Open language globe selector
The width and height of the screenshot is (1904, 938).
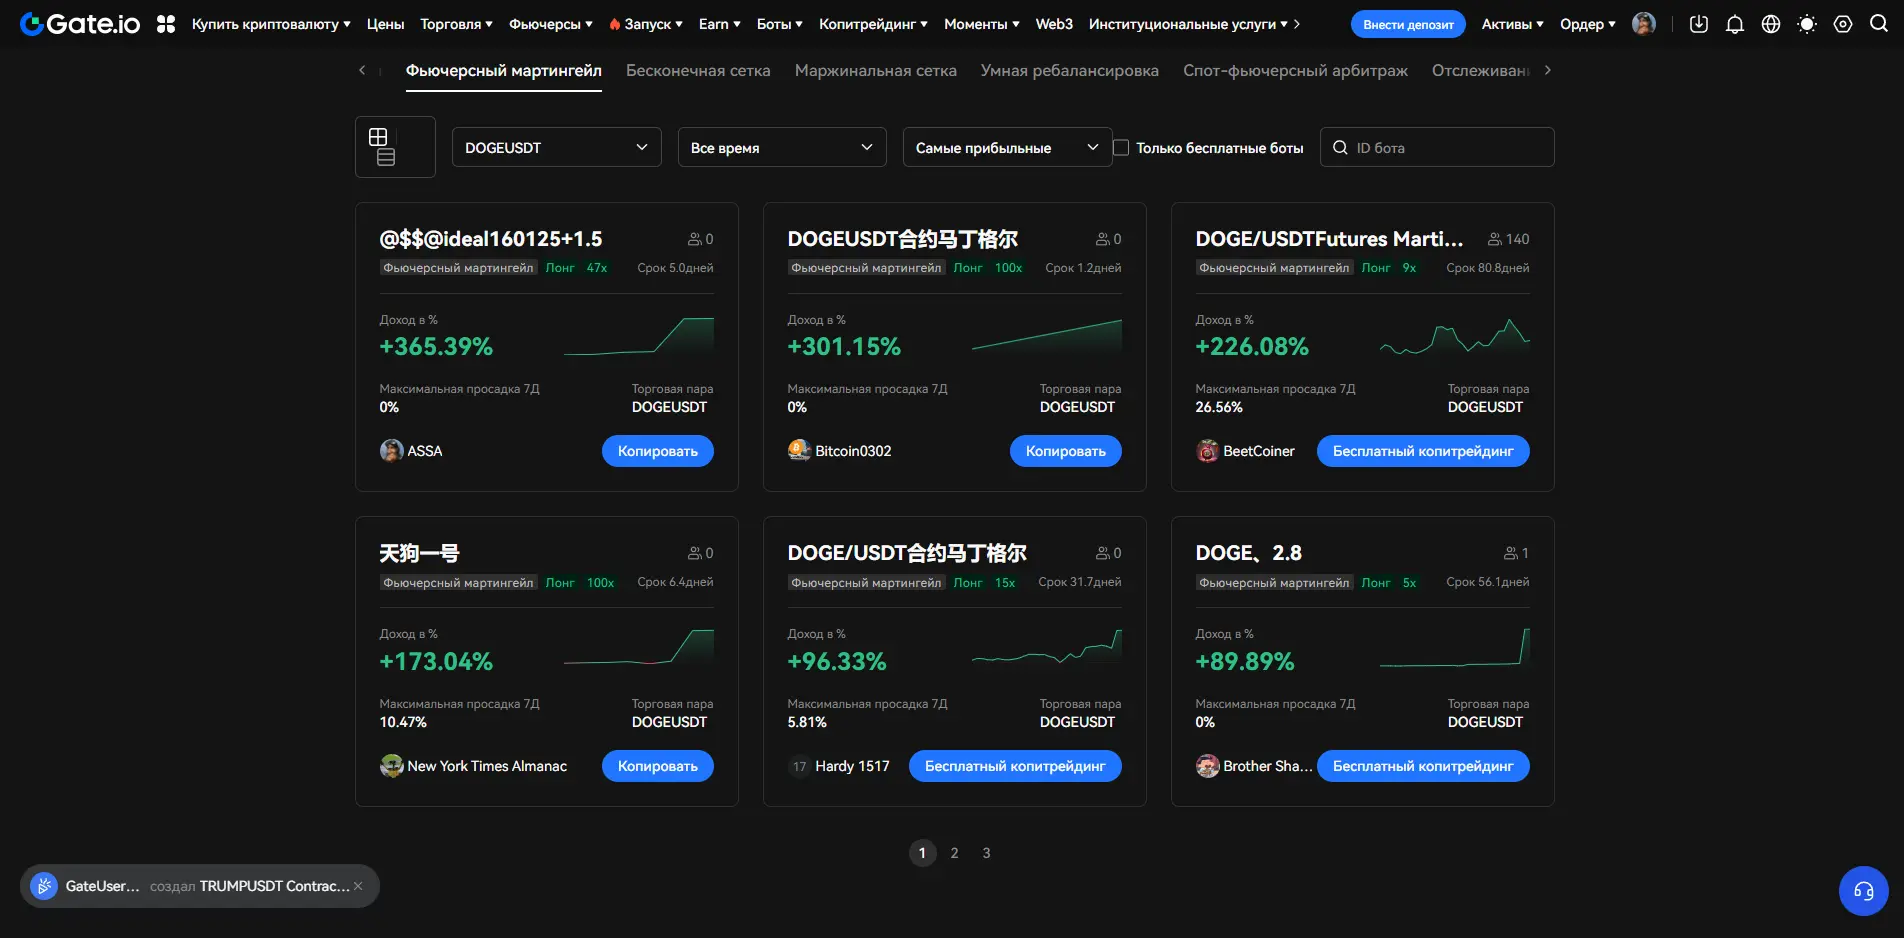click(x=1771, y=24)
